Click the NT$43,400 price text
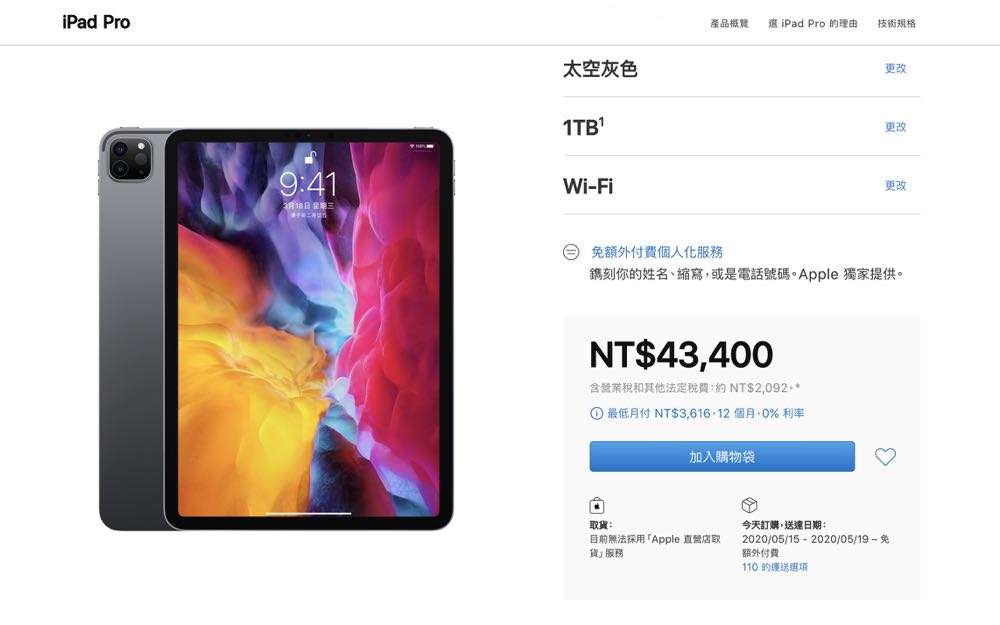Image resolution: width=1000 pixels, height=625 pixels. tap(681, 355)
